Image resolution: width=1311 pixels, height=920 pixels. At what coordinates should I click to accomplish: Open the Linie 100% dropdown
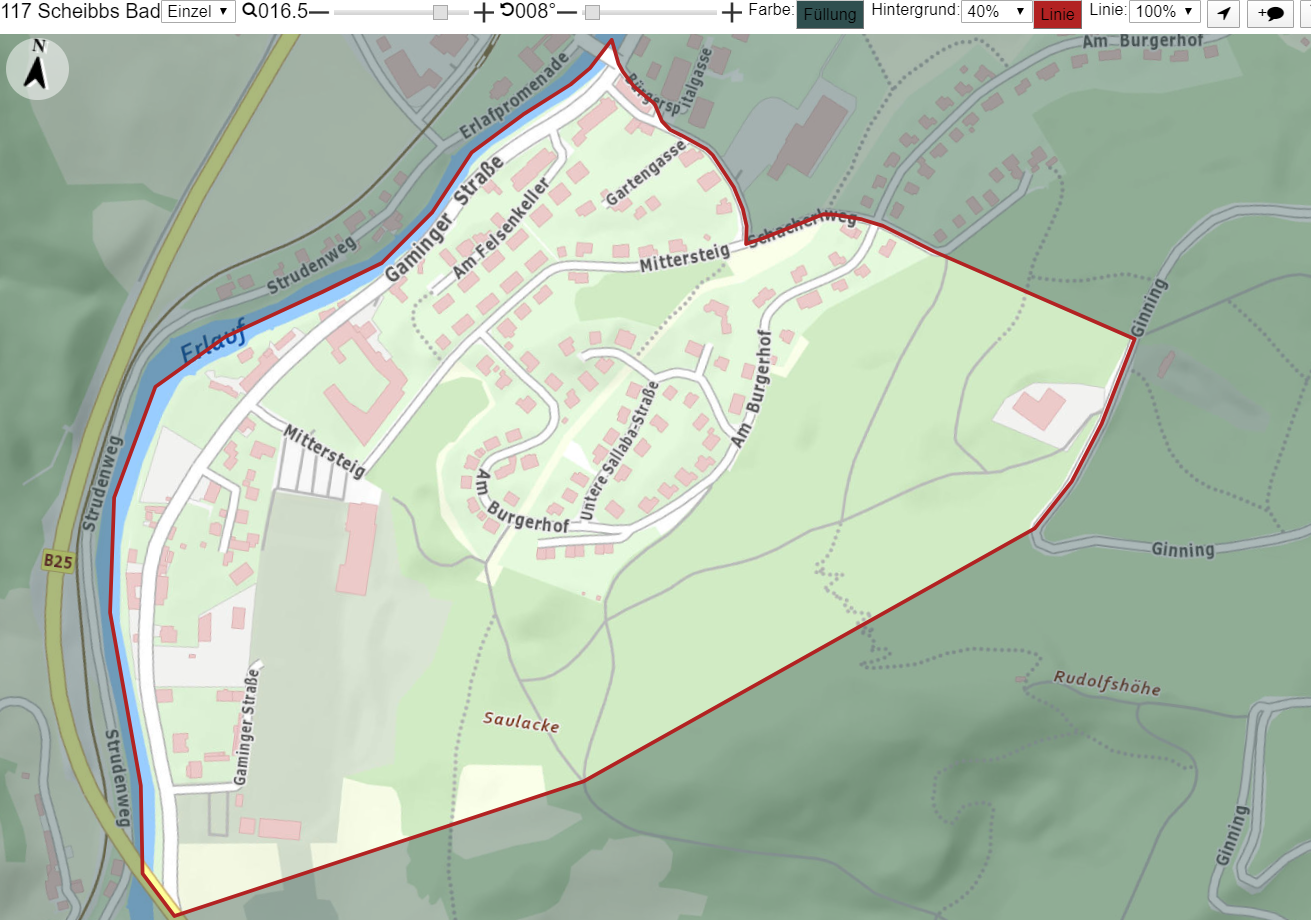pyautogui.click(x=1165, y=12)
